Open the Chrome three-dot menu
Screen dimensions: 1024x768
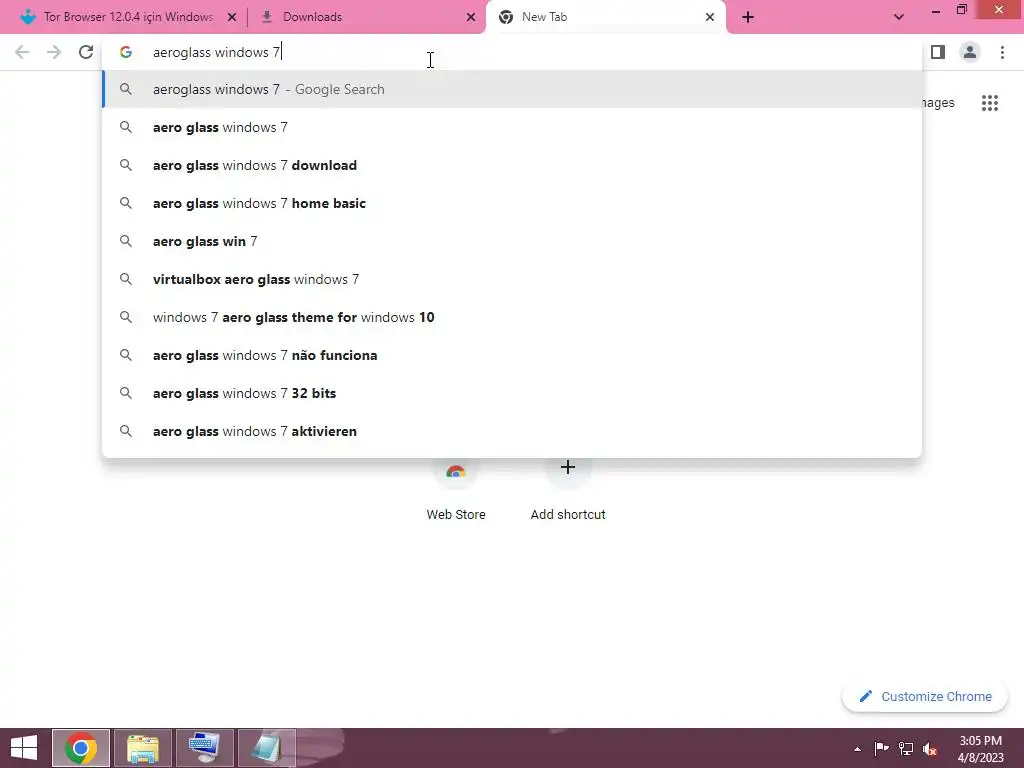click(1002, 52)
